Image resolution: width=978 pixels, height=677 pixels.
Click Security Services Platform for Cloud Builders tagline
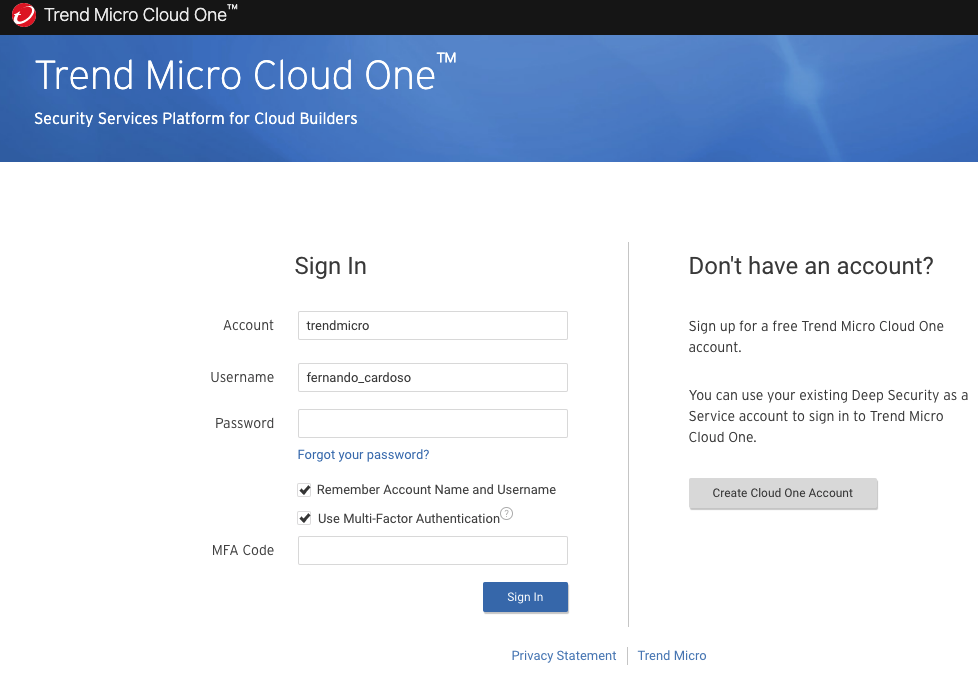(196, 119)
